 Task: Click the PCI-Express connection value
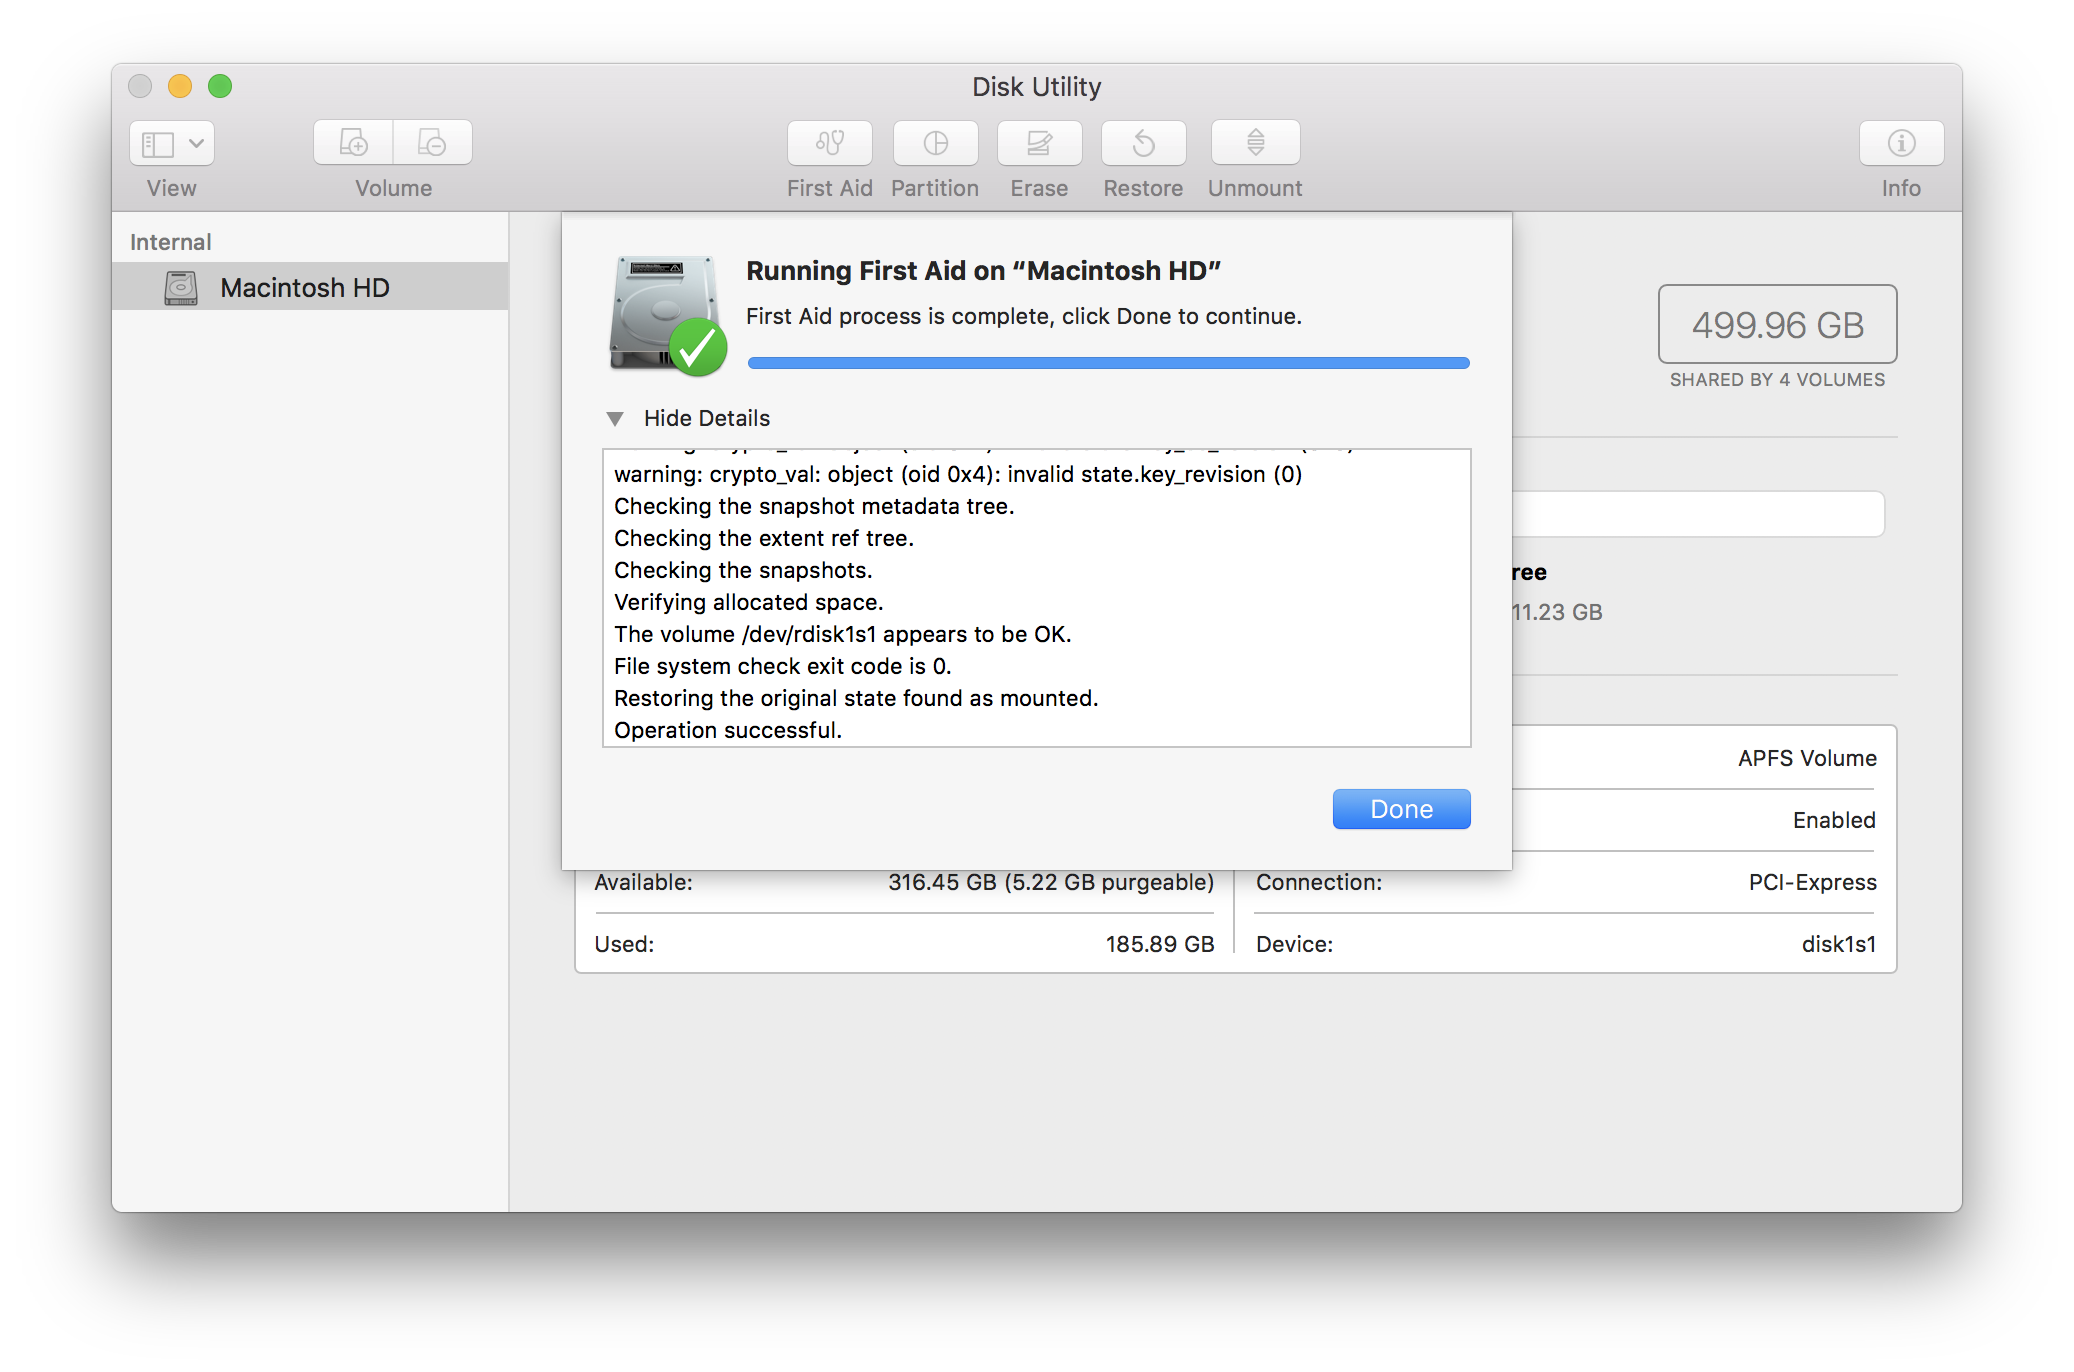[x=1812, y=882]
